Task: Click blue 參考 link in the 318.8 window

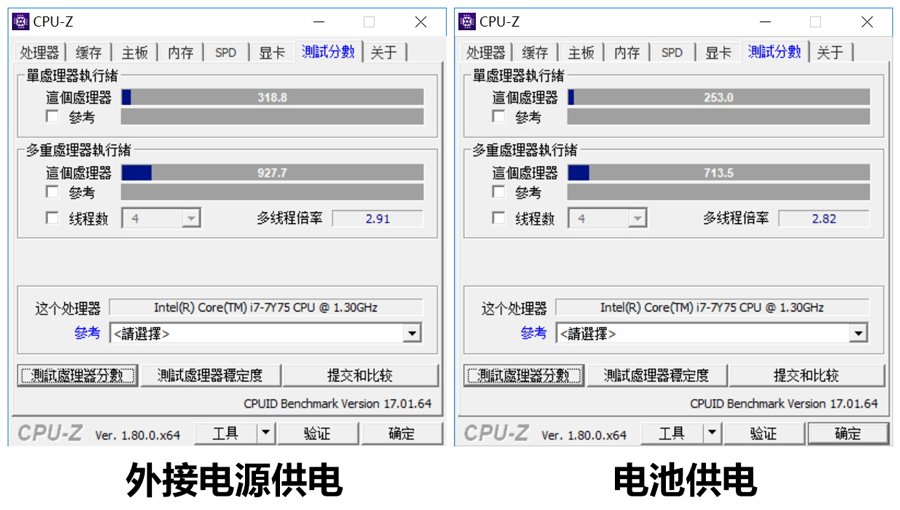Action: (x=86, y=333)
